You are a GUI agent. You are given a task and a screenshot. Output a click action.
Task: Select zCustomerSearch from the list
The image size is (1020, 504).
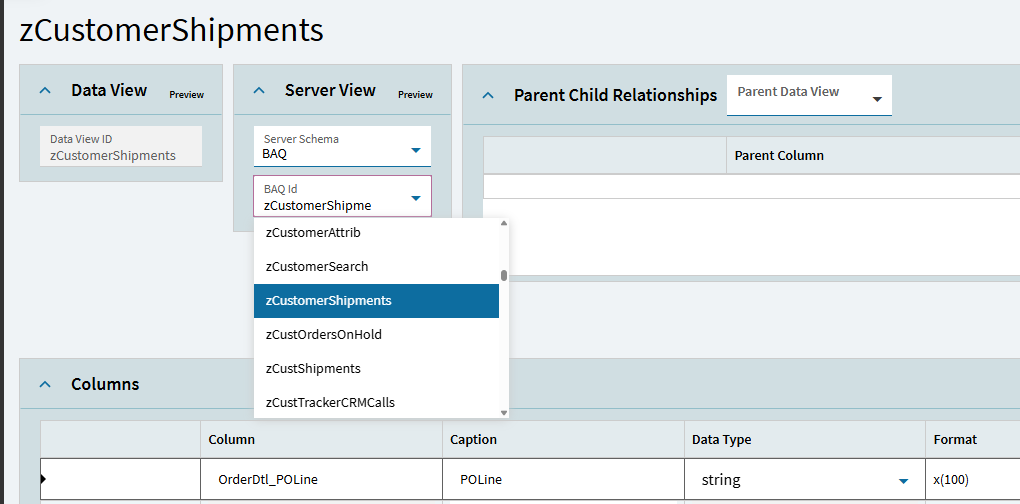point(317,266)
